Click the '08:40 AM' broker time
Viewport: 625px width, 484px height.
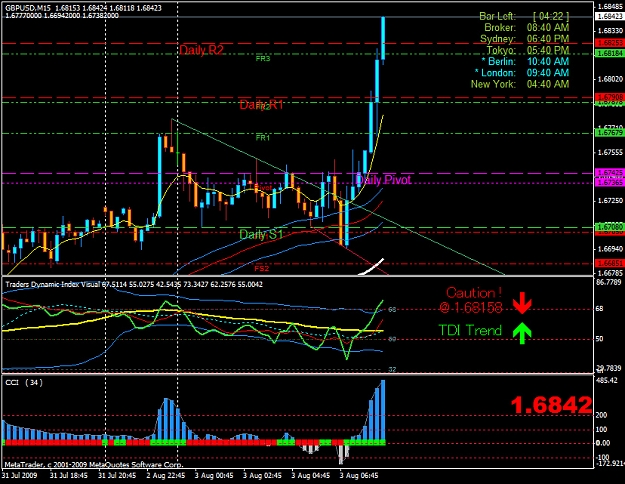pyautogui.click(x=548, y=28)
